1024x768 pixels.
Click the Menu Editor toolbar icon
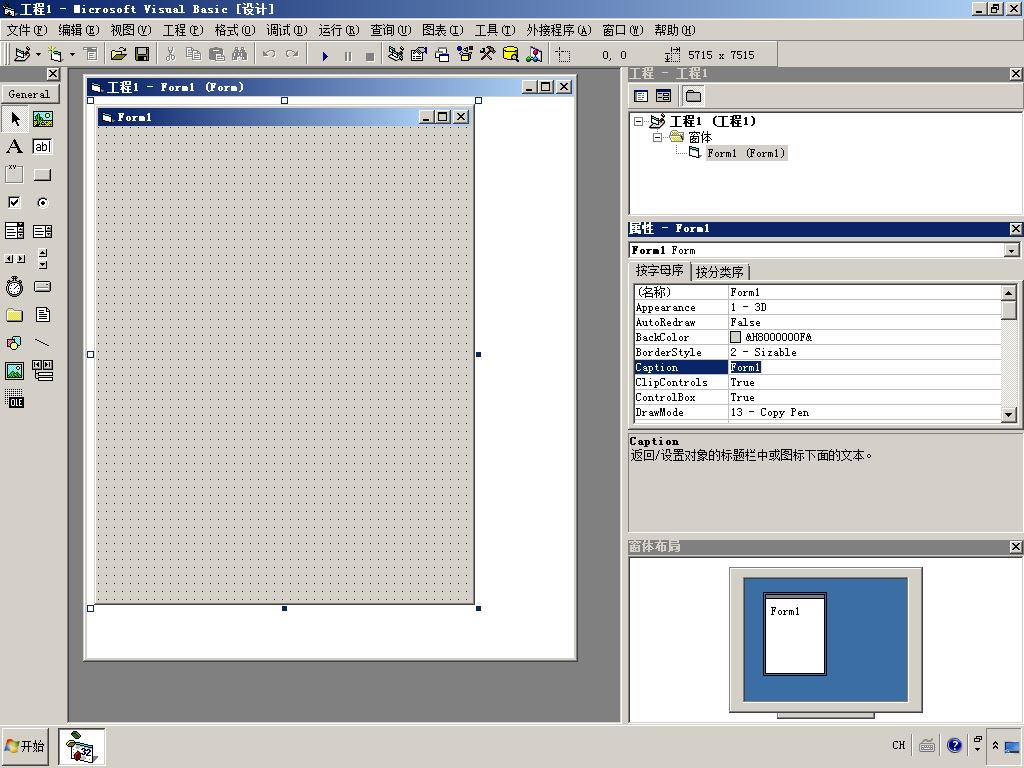(x=91, y=55)
